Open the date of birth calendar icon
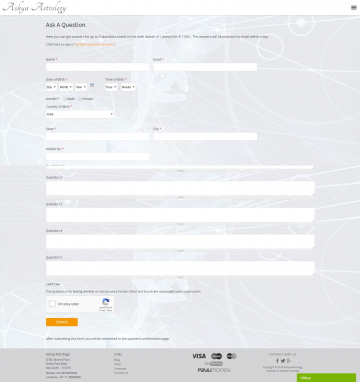Viewport: 360px width, 382px height. (92, 86)
